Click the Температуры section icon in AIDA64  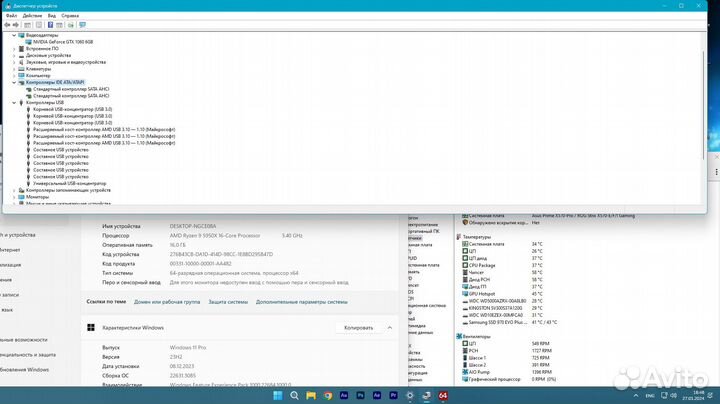tap(459, 237)
